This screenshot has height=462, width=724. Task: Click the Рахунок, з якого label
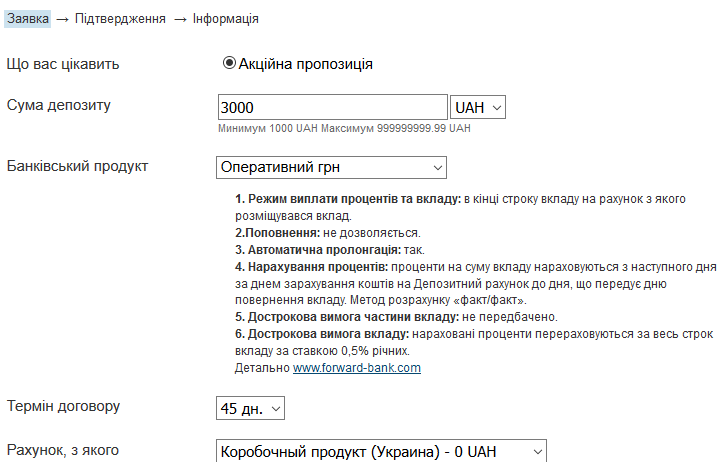click(x=63, y=450)
